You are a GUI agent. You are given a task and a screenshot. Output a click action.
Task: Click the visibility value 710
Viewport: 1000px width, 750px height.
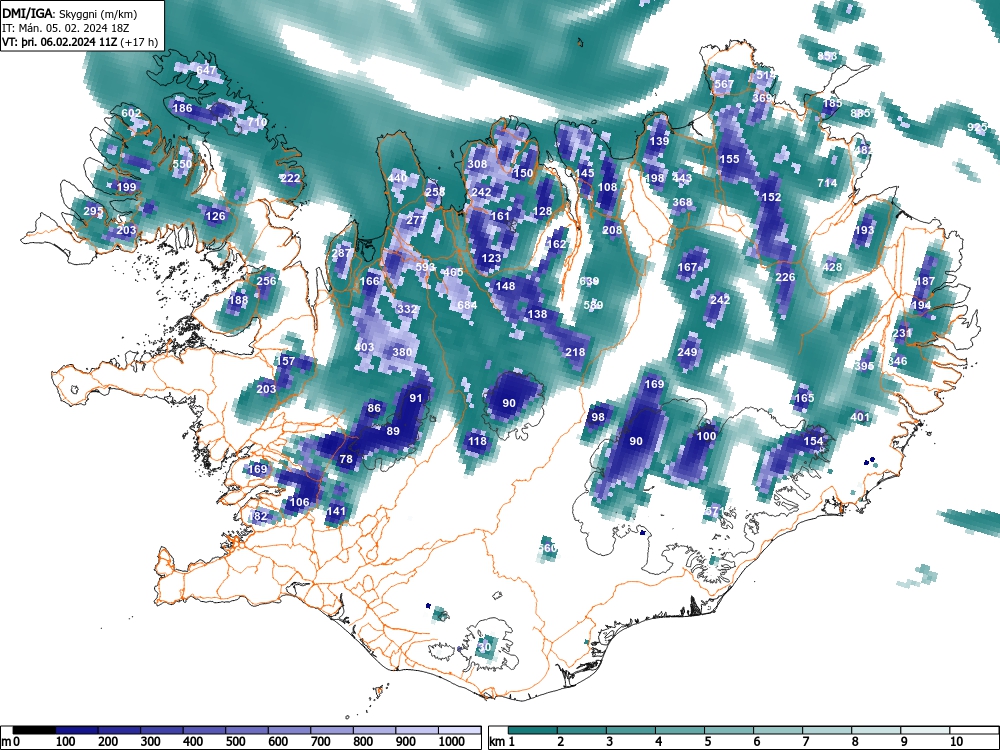(x=257, y=122)
